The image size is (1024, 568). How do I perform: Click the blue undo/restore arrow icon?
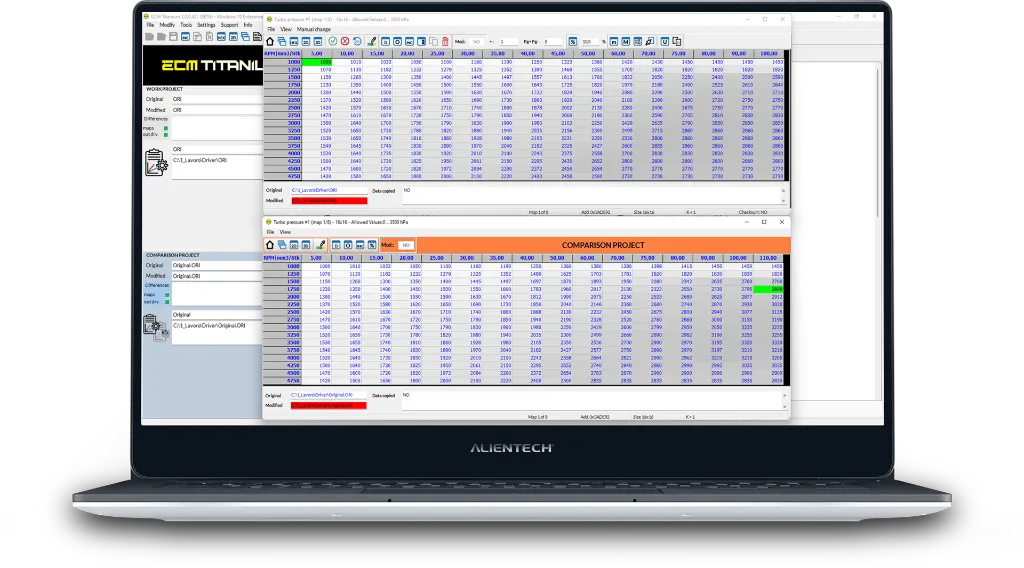(x=357, y=41)
